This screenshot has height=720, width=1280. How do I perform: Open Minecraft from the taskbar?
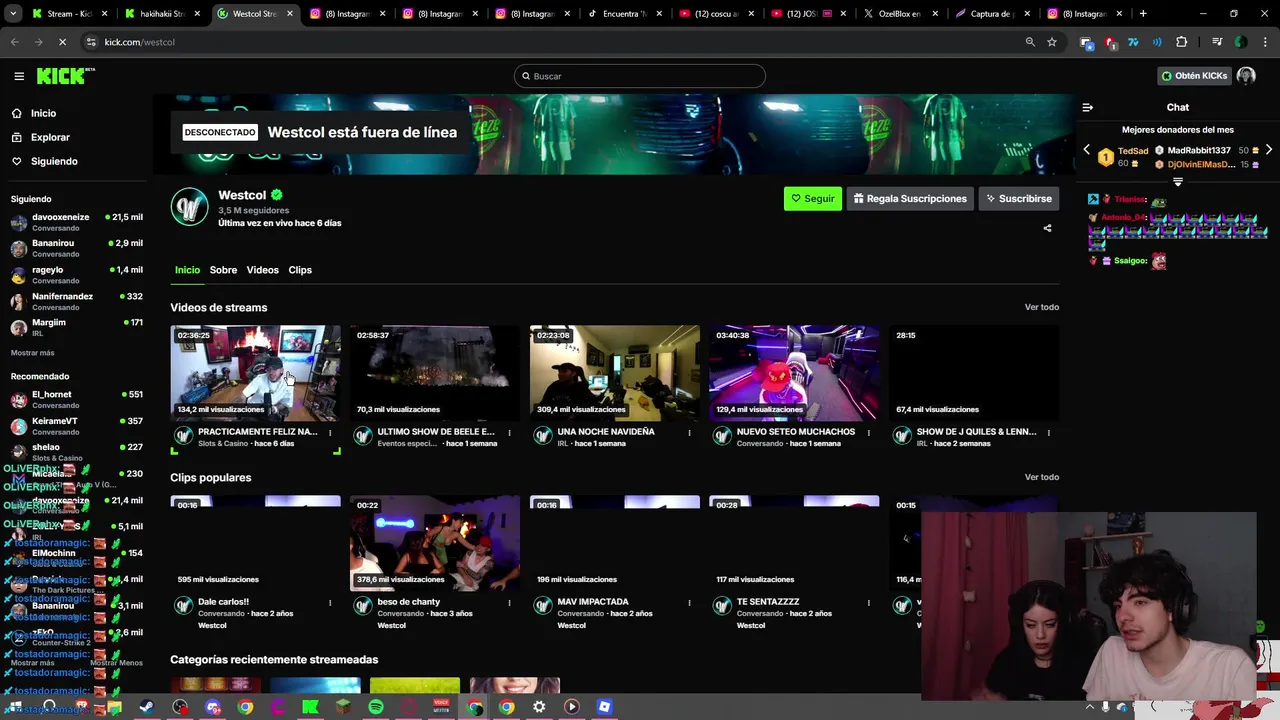click(343, 707)
